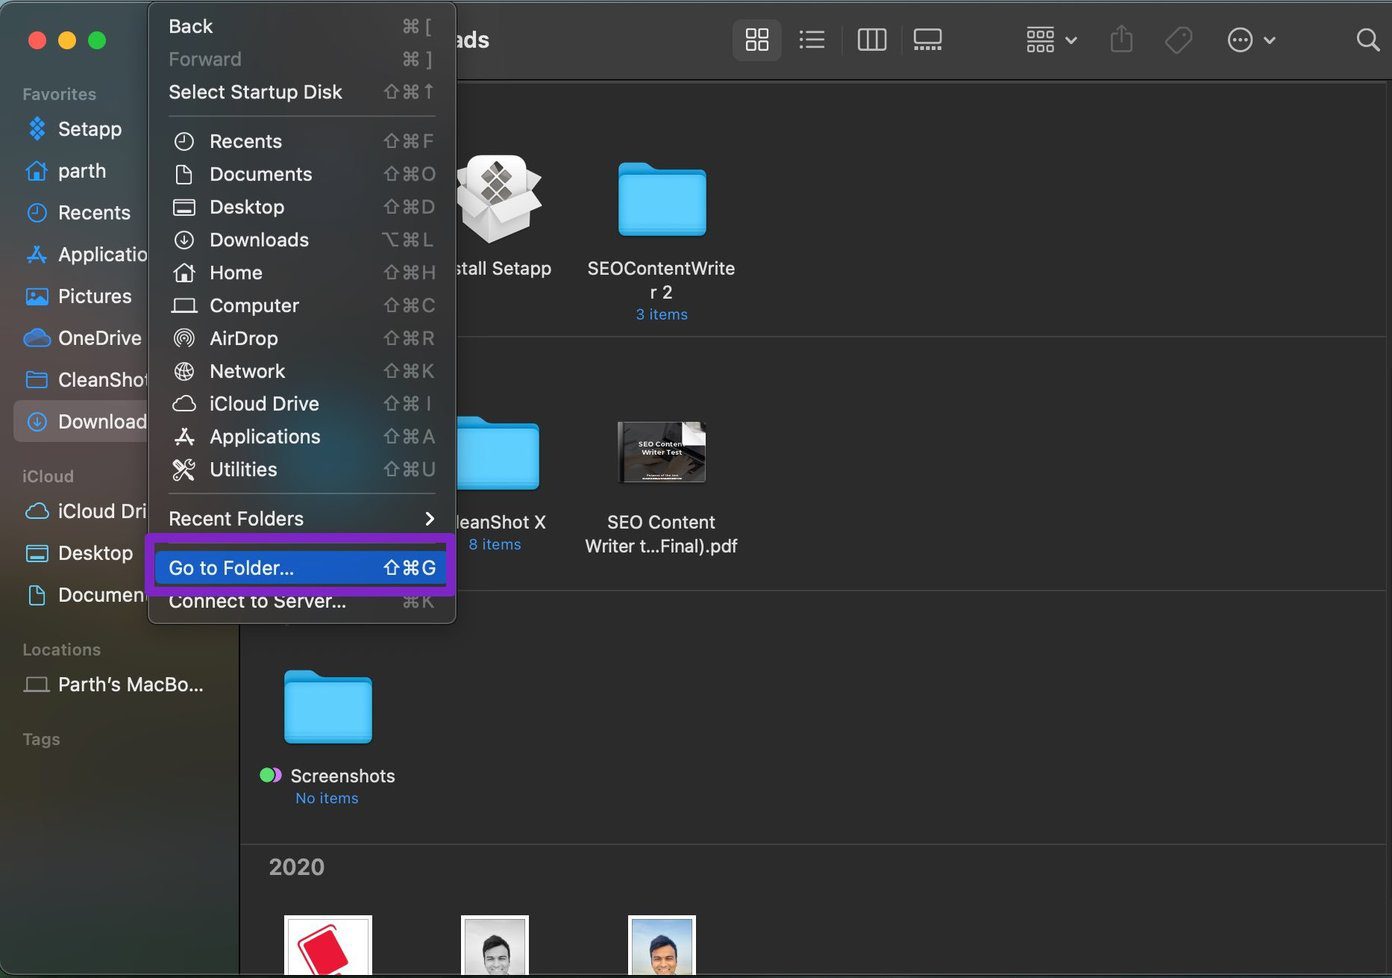Switch to icon grid view
This screenshot has width=1392, height=978.
[757, 40]
